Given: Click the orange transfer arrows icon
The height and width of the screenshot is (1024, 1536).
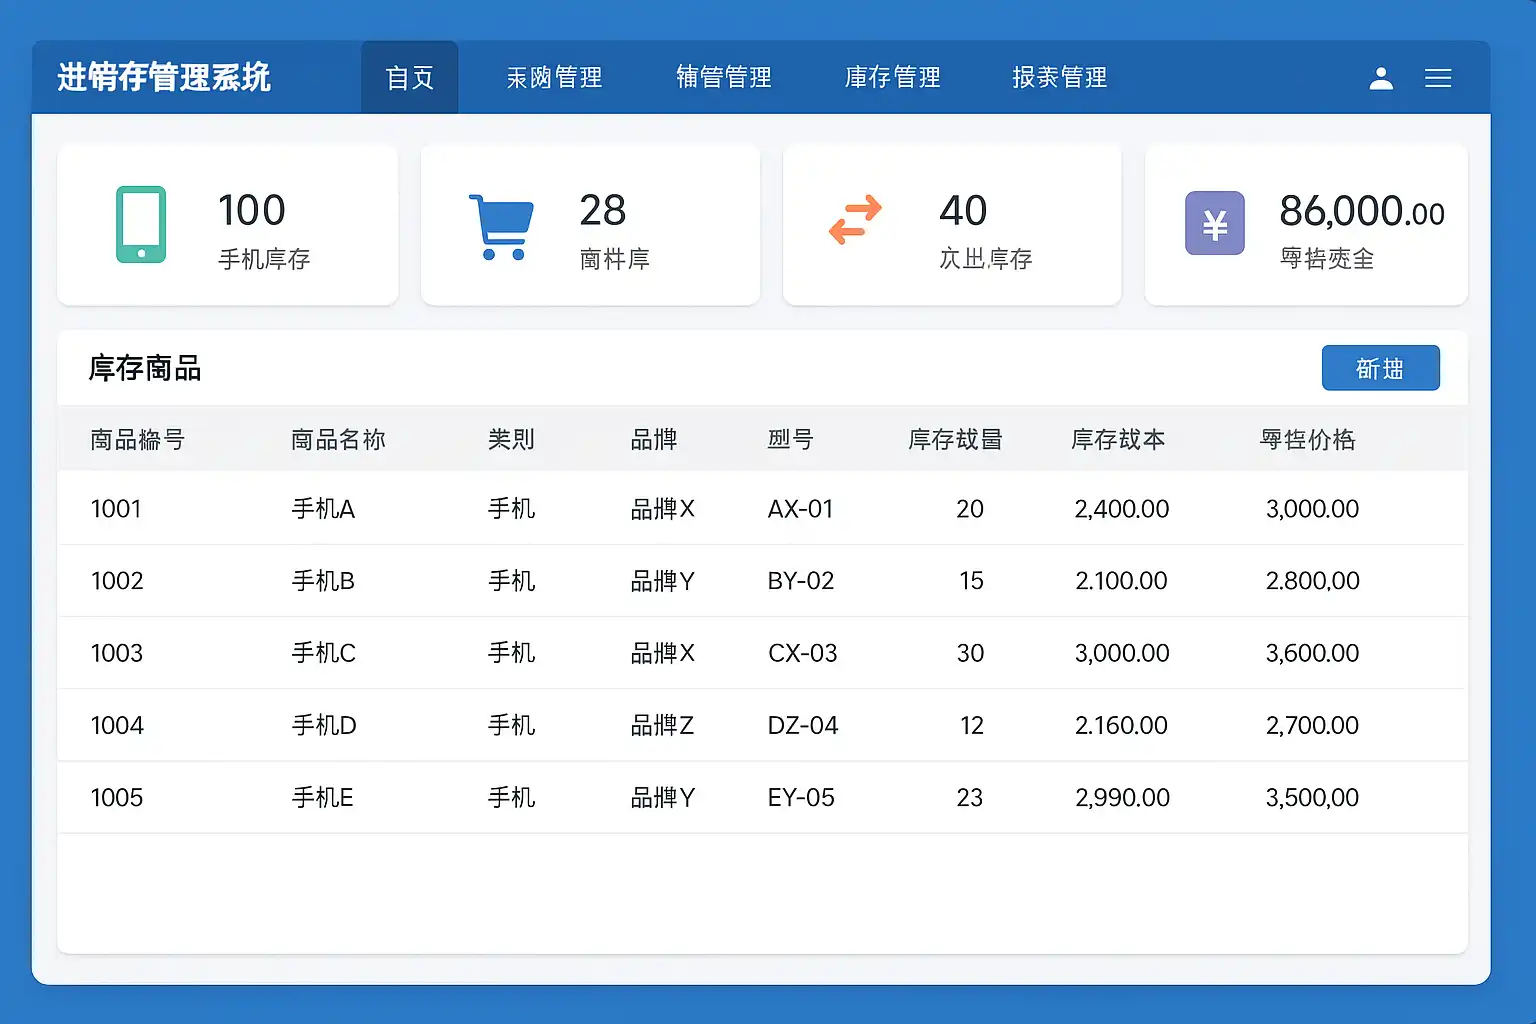Looking at the screenshot, I should pos(855,220).
